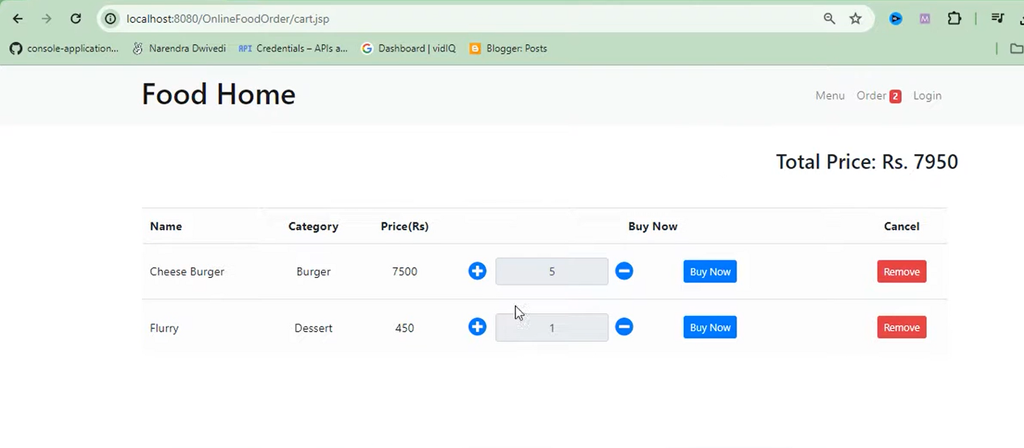The width and height of the screenshot is (1024, 448).
Task: Reload the page with refresh icon
Action: (76, 19)
